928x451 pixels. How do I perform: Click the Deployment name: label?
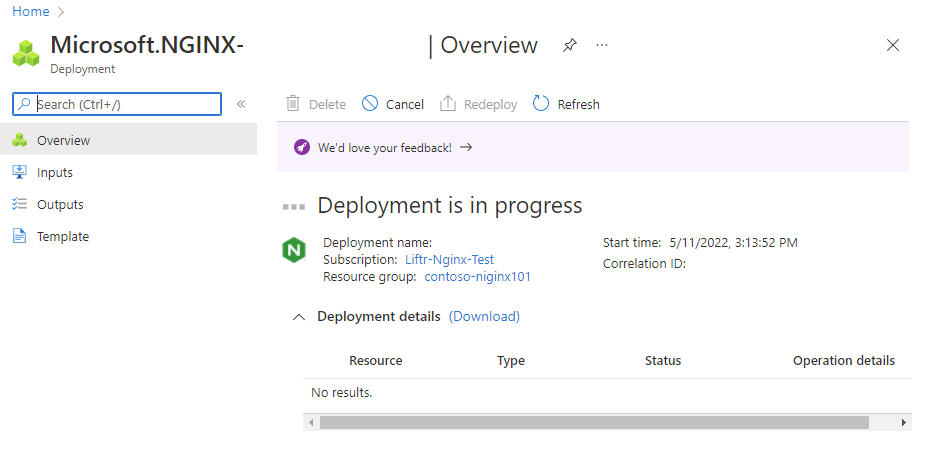(x=378, y=243)
